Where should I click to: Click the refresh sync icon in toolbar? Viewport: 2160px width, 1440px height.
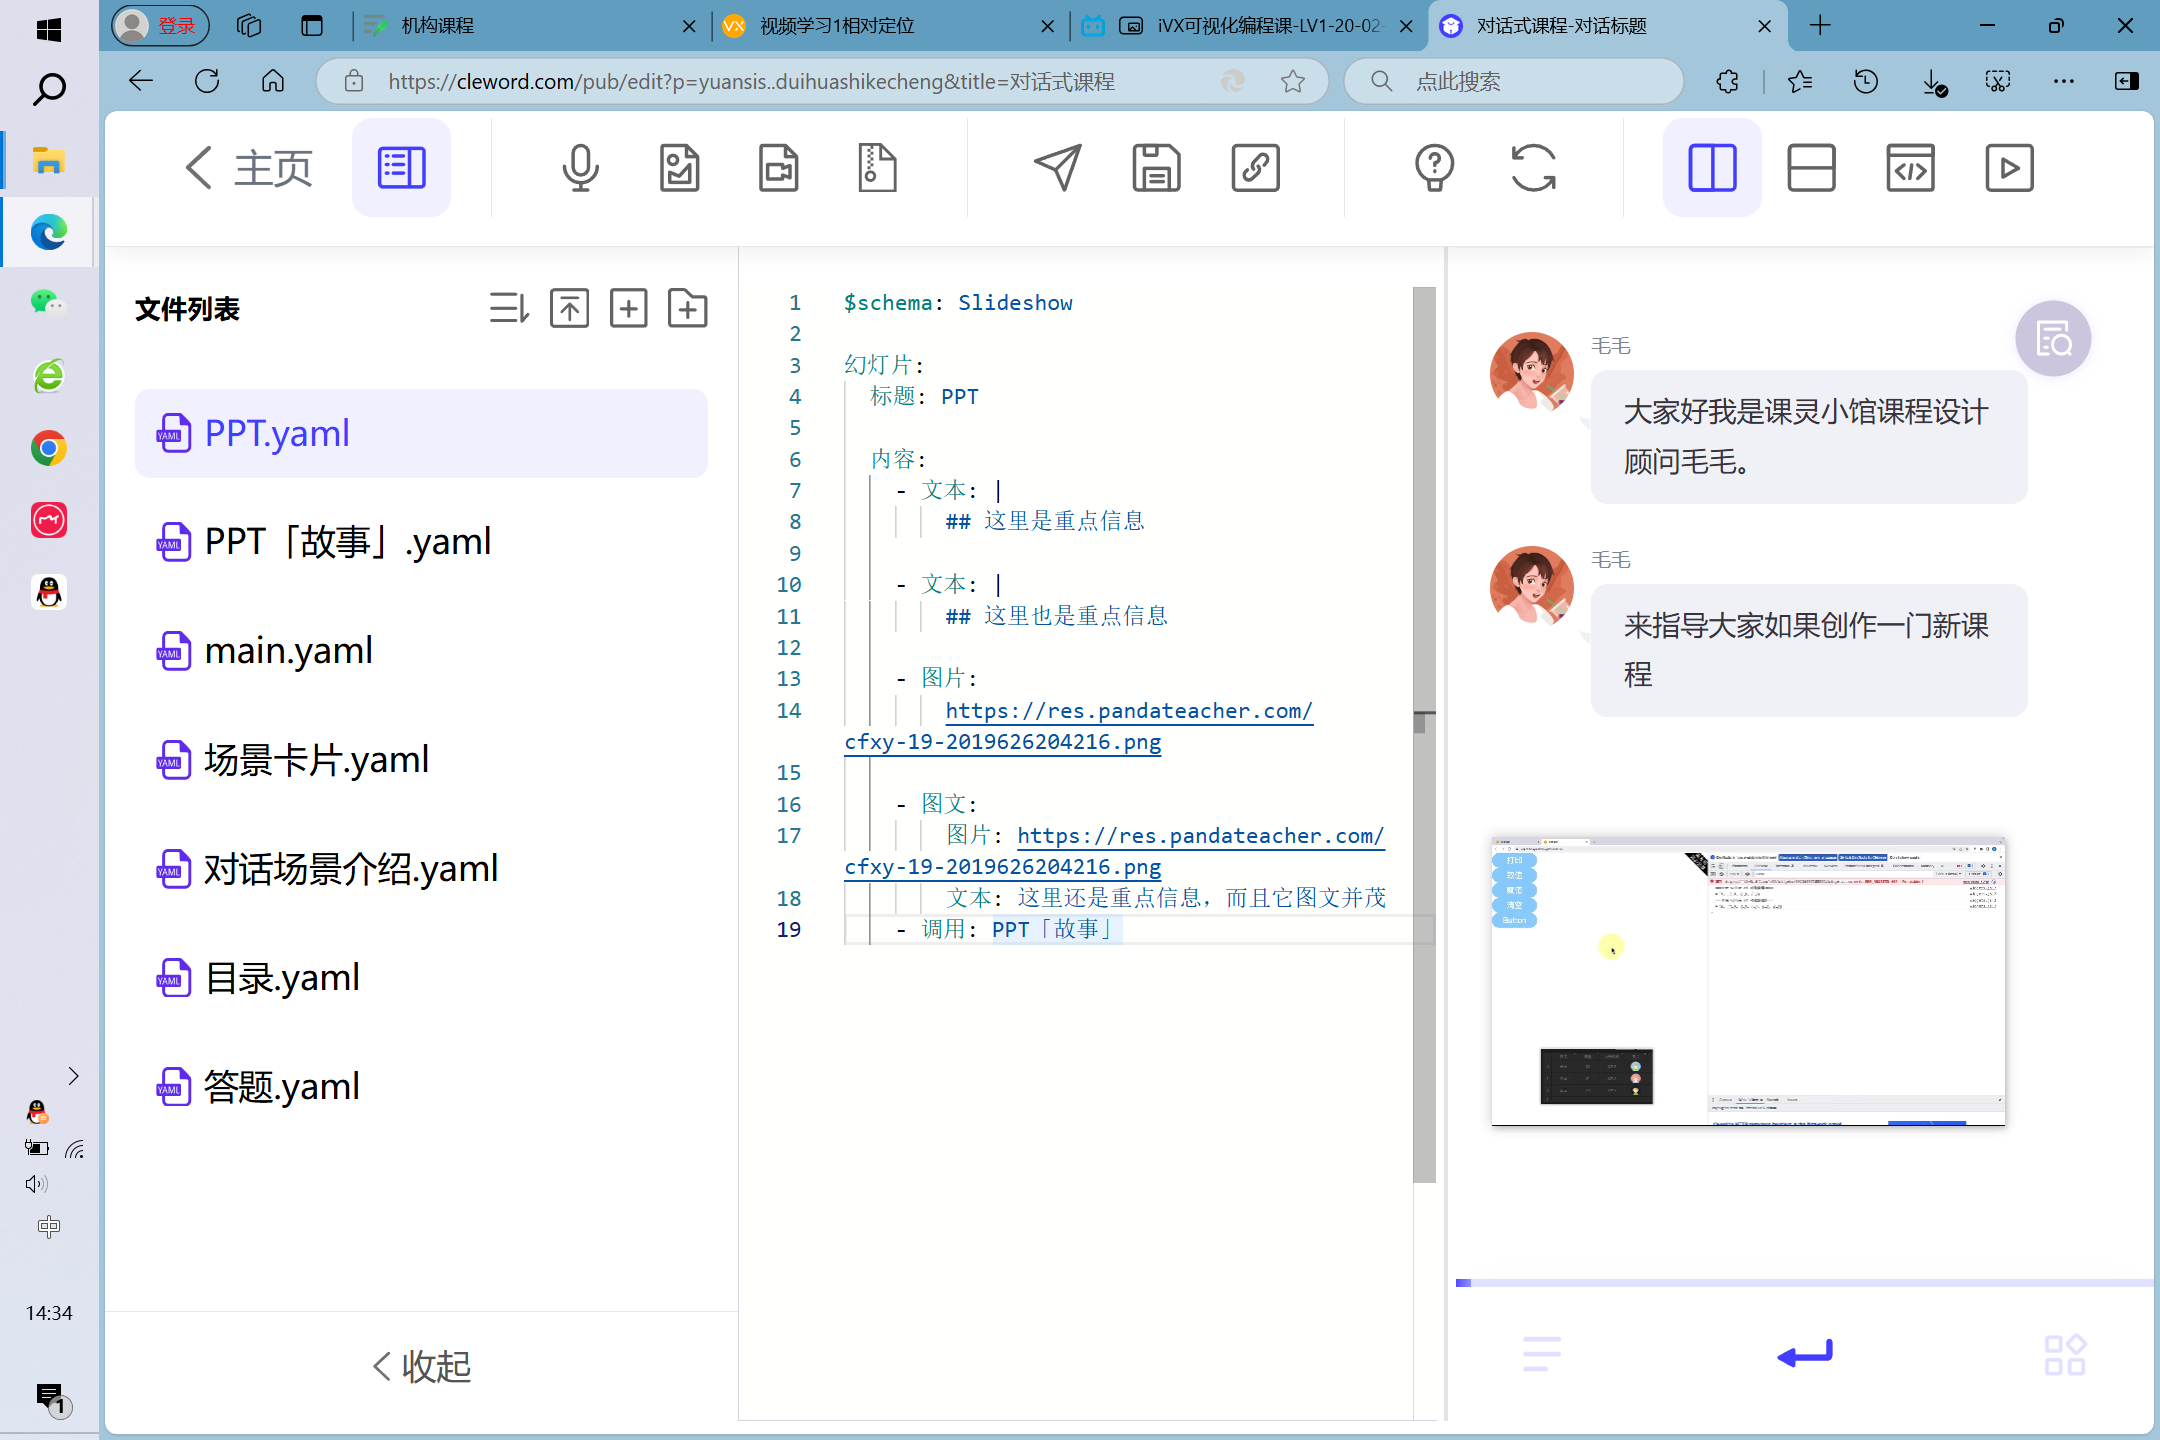tap(1533, 168)
